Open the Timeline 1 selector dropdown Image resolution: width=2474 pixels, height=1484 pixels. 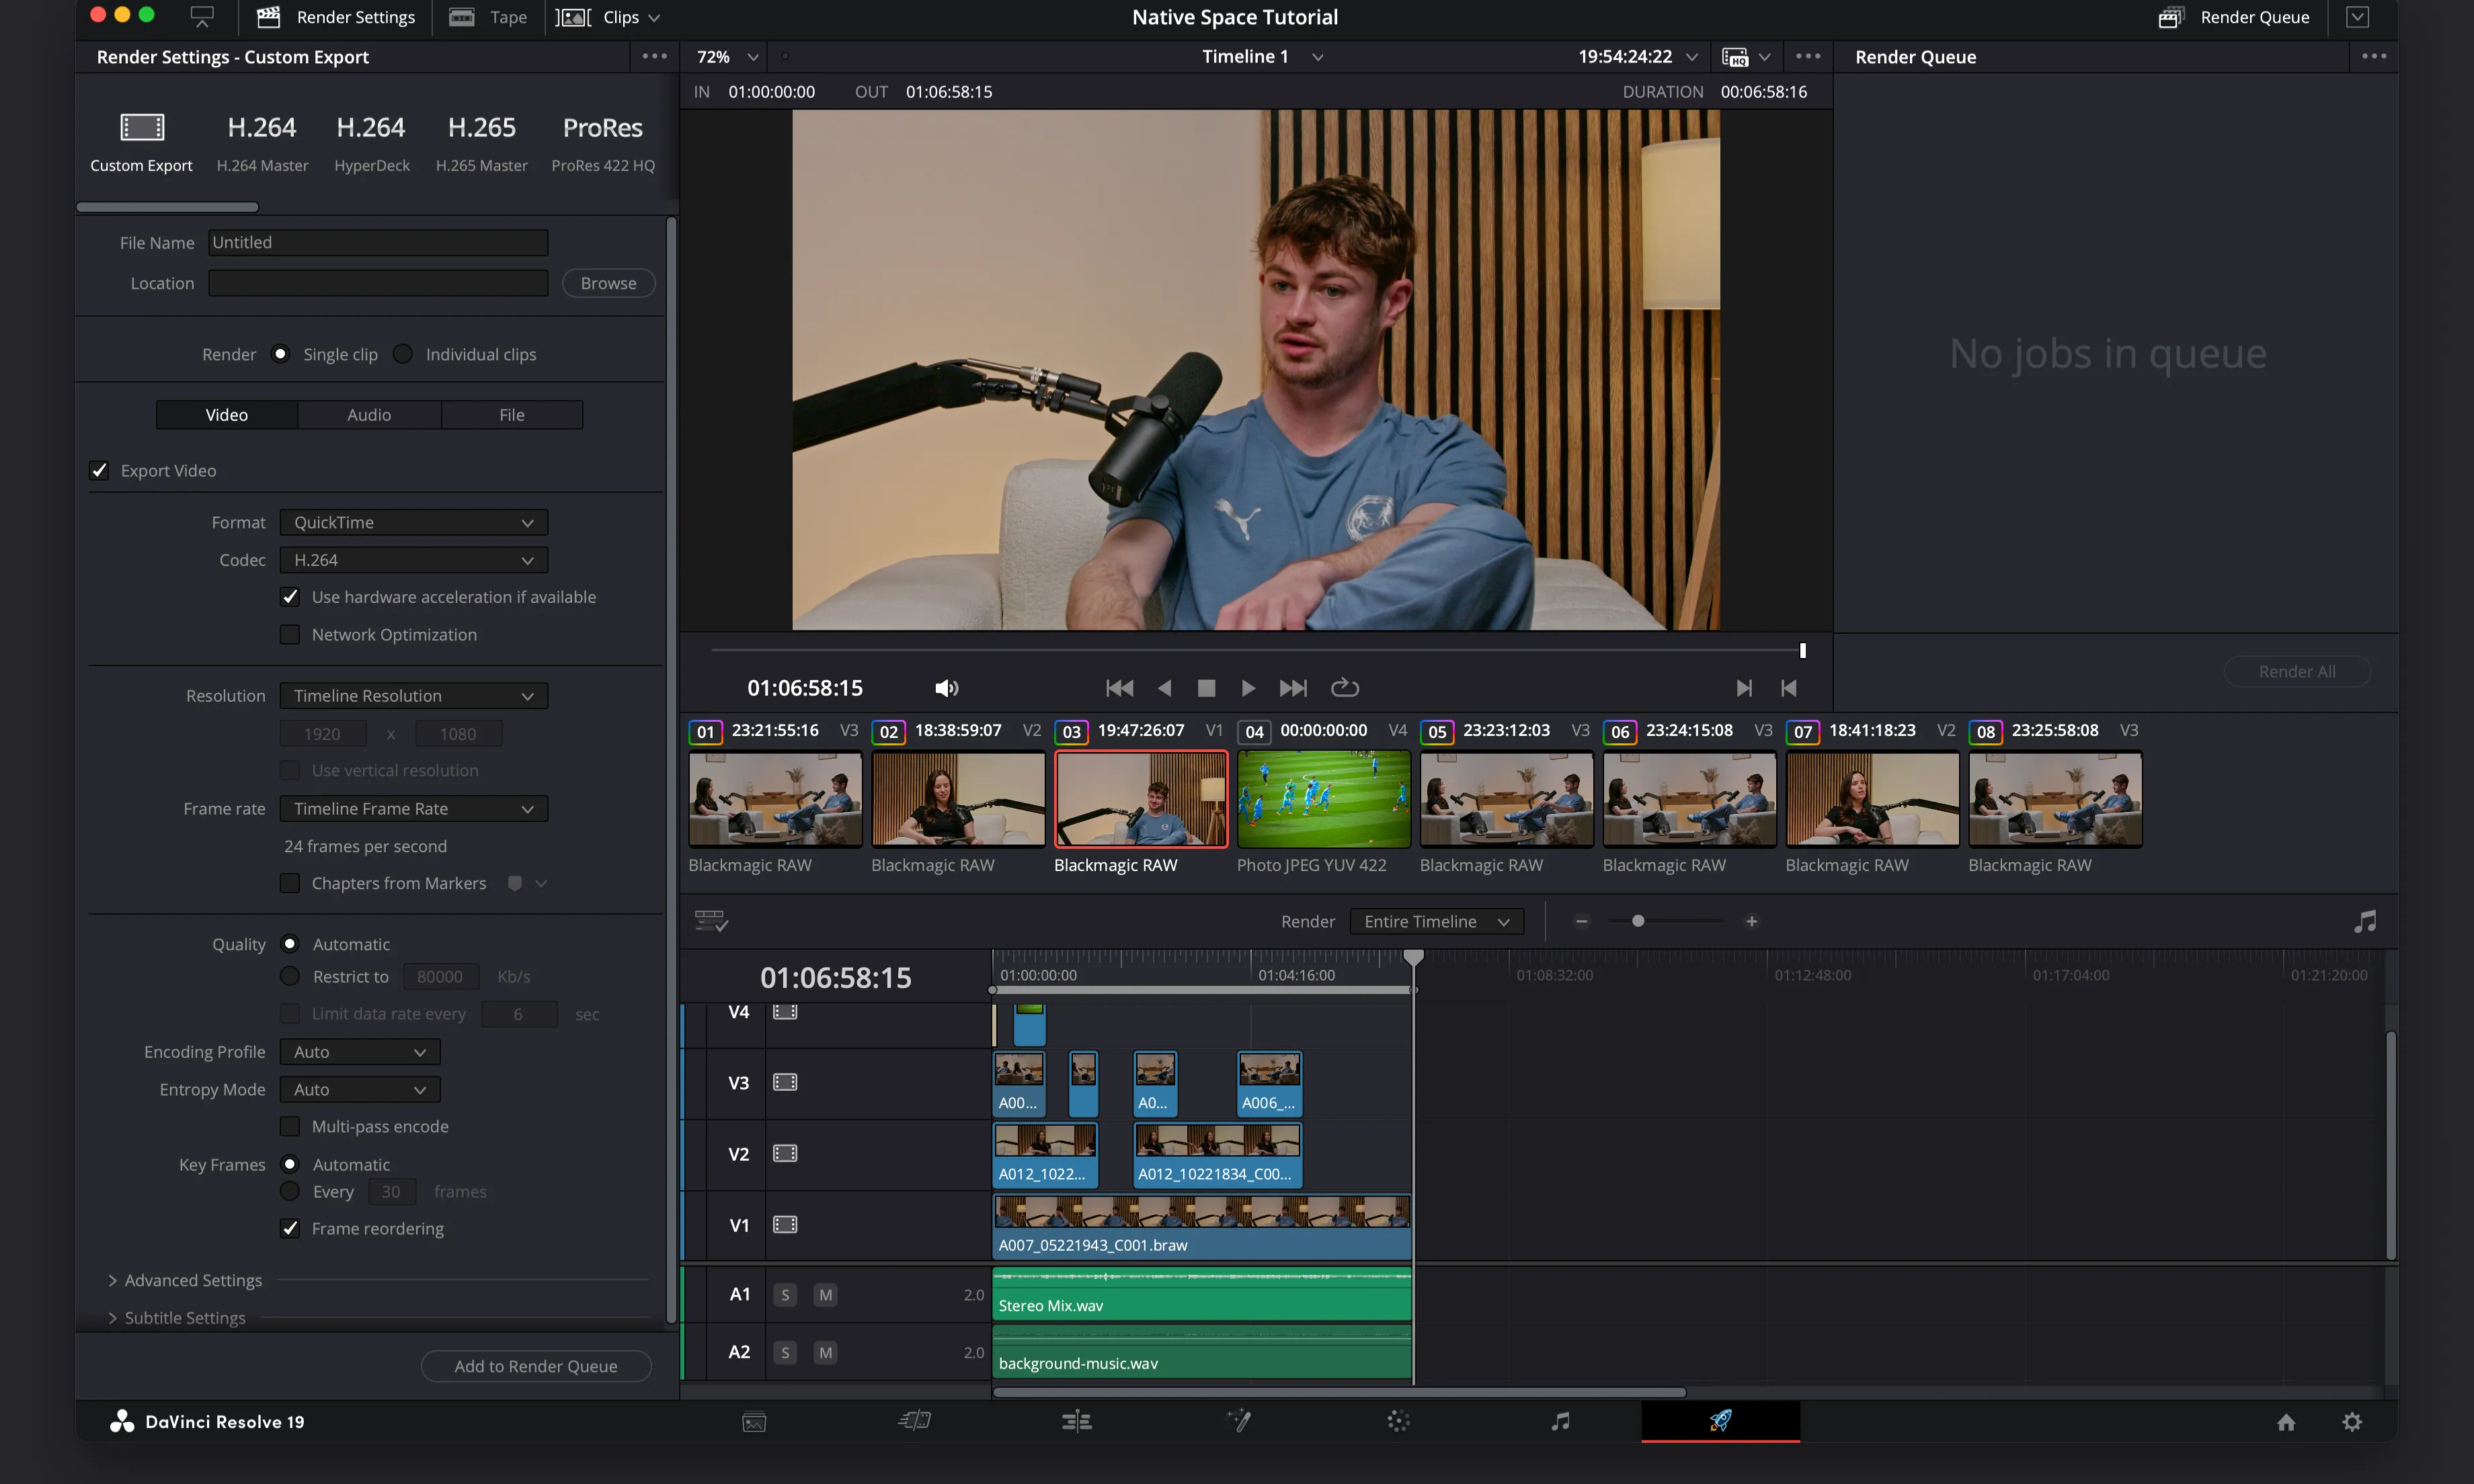pyautogui.click(x=1262, y=57)
